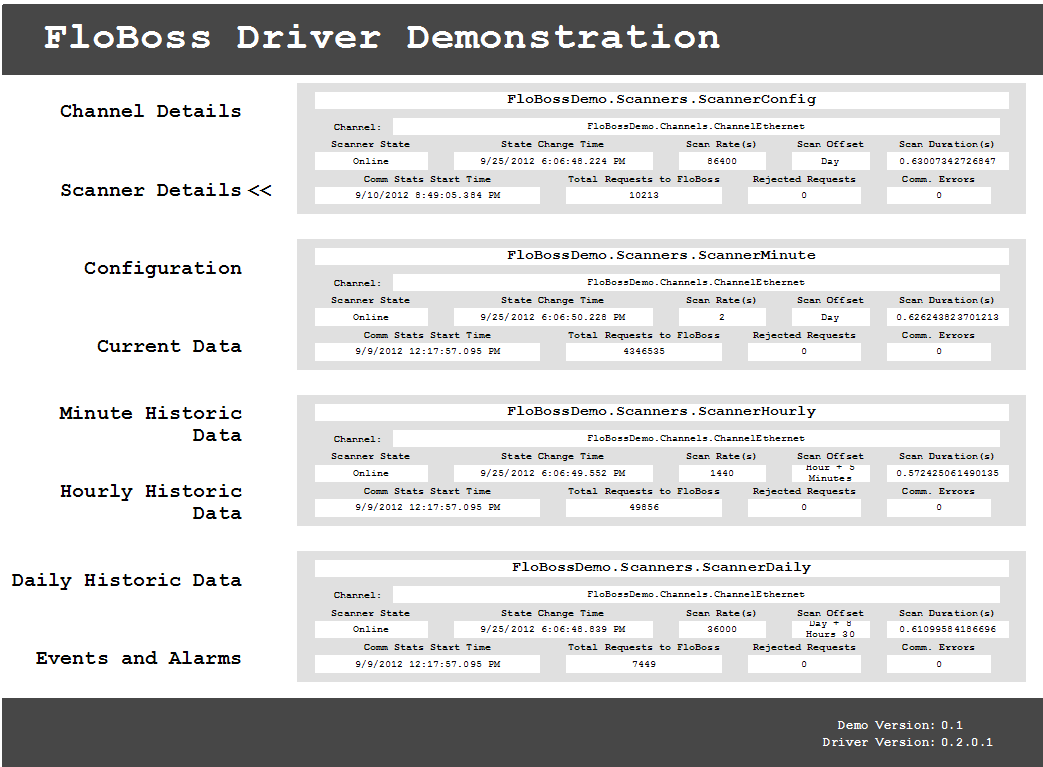Click ScannerMinute's Online scanner state
Viewport: 1043px width, 767px height.
click(x=371, y=317)
